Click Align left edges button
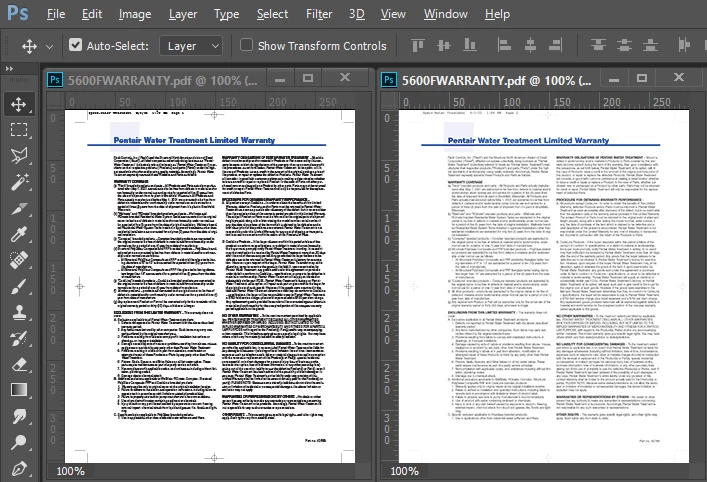This screenshot has height=482, width=707. 504,45
